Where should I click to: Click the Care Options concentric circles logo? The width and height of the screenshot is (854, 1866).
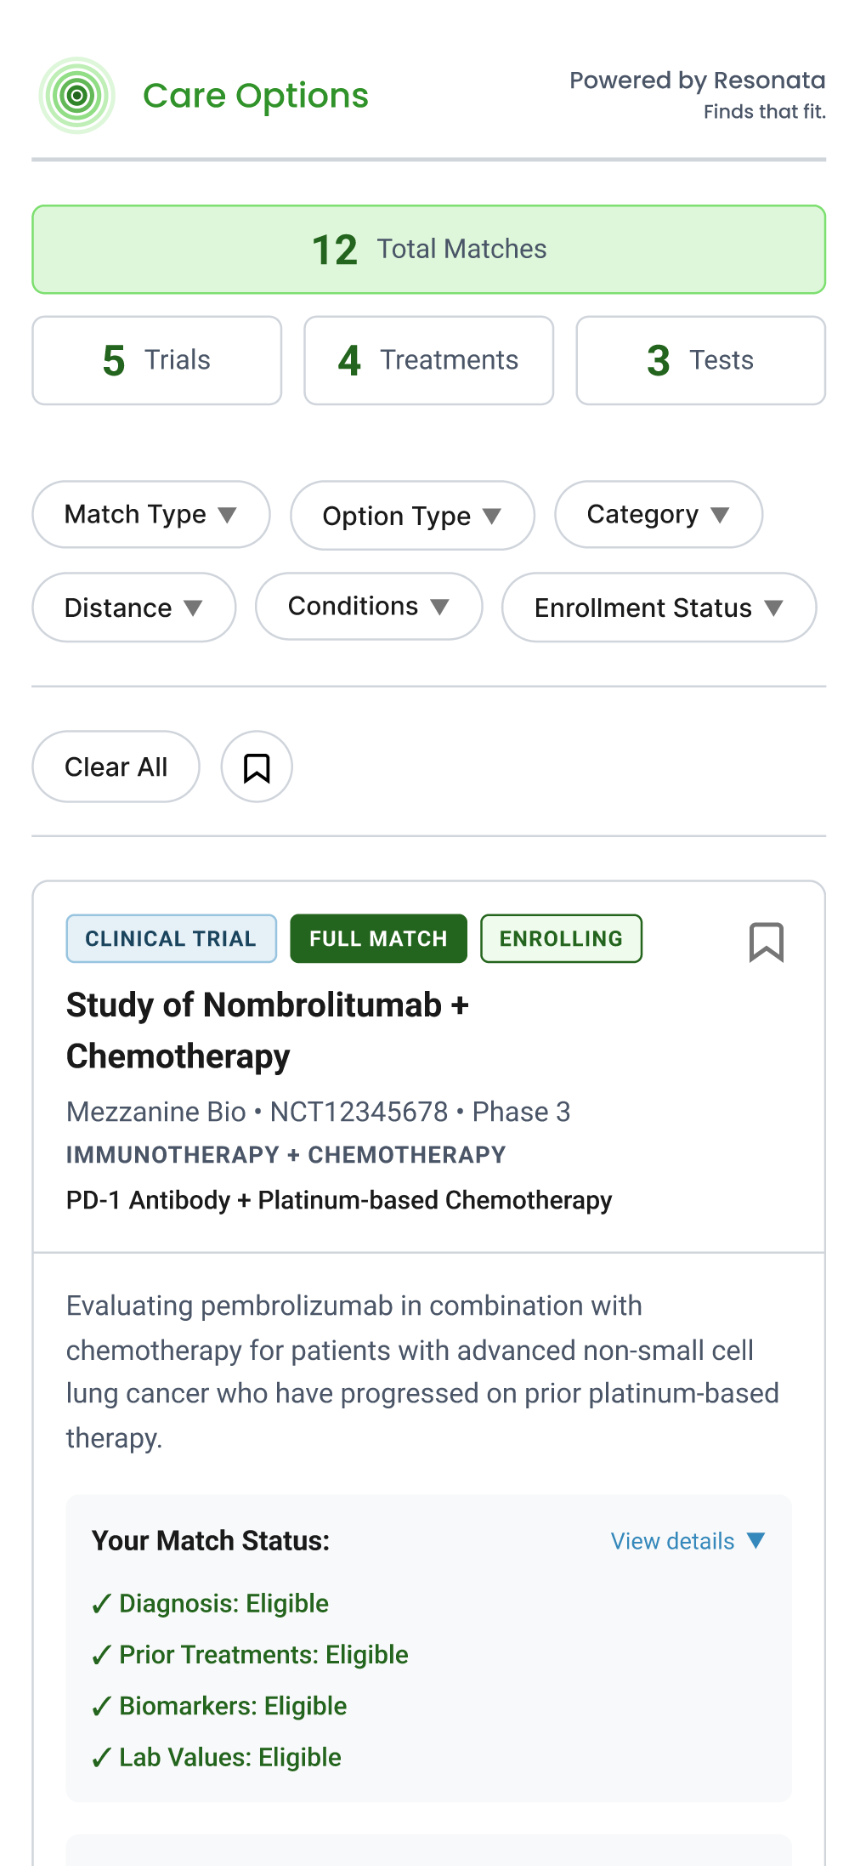tap(77, 96)
